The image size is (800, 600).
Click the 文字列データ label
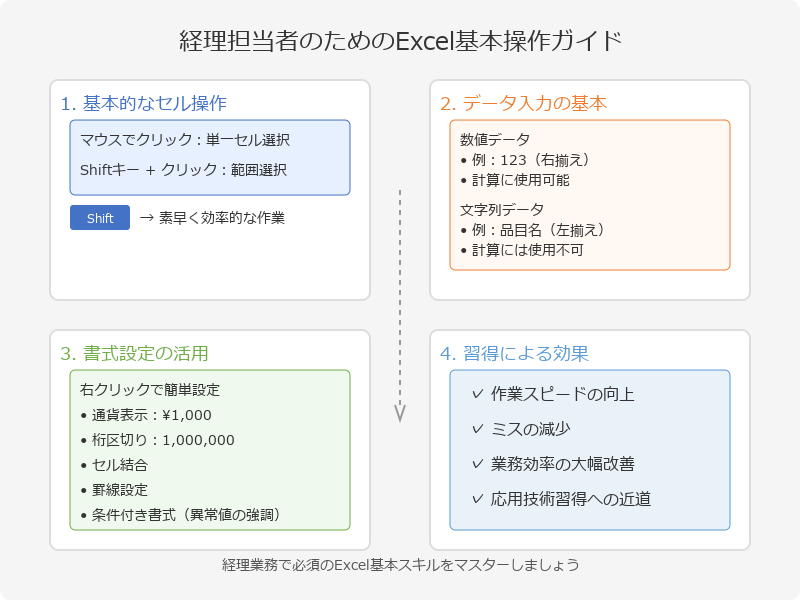(502, 210)
